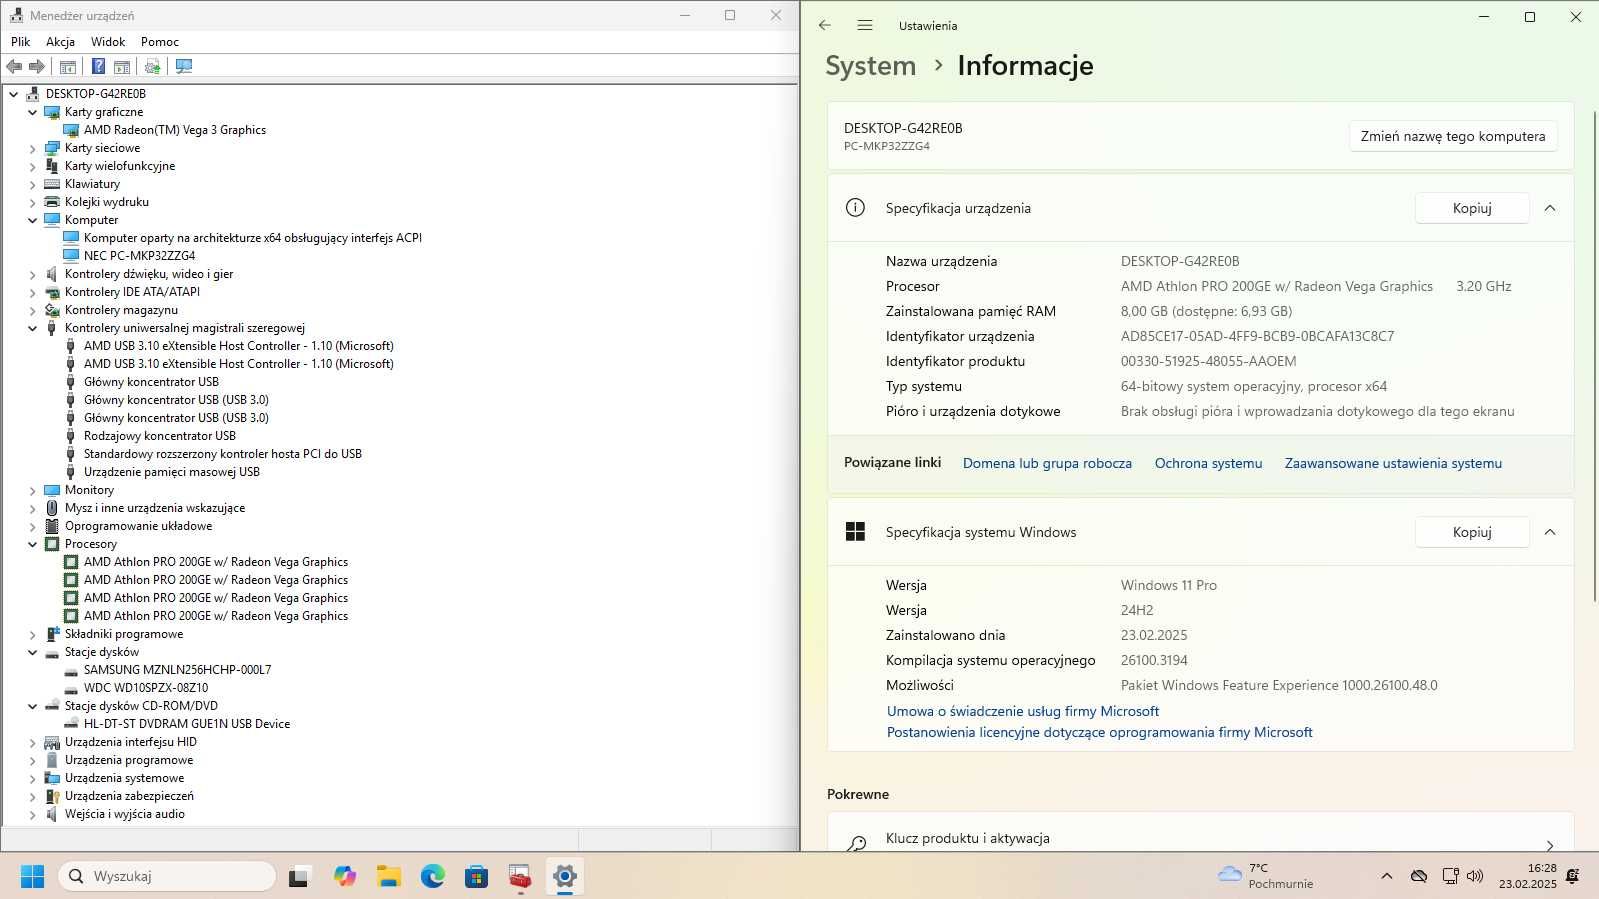Screen dimensions: 1599x899
Task: Click Kolejki wydruku printer icon
Action: click(52, 202)
